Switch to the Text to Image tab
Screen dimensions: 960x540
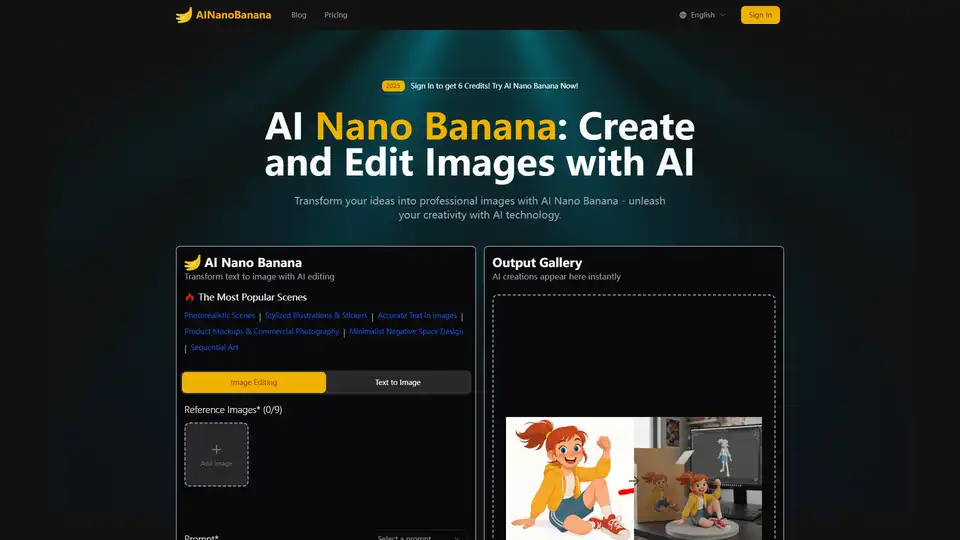click(x=398, y=382)
